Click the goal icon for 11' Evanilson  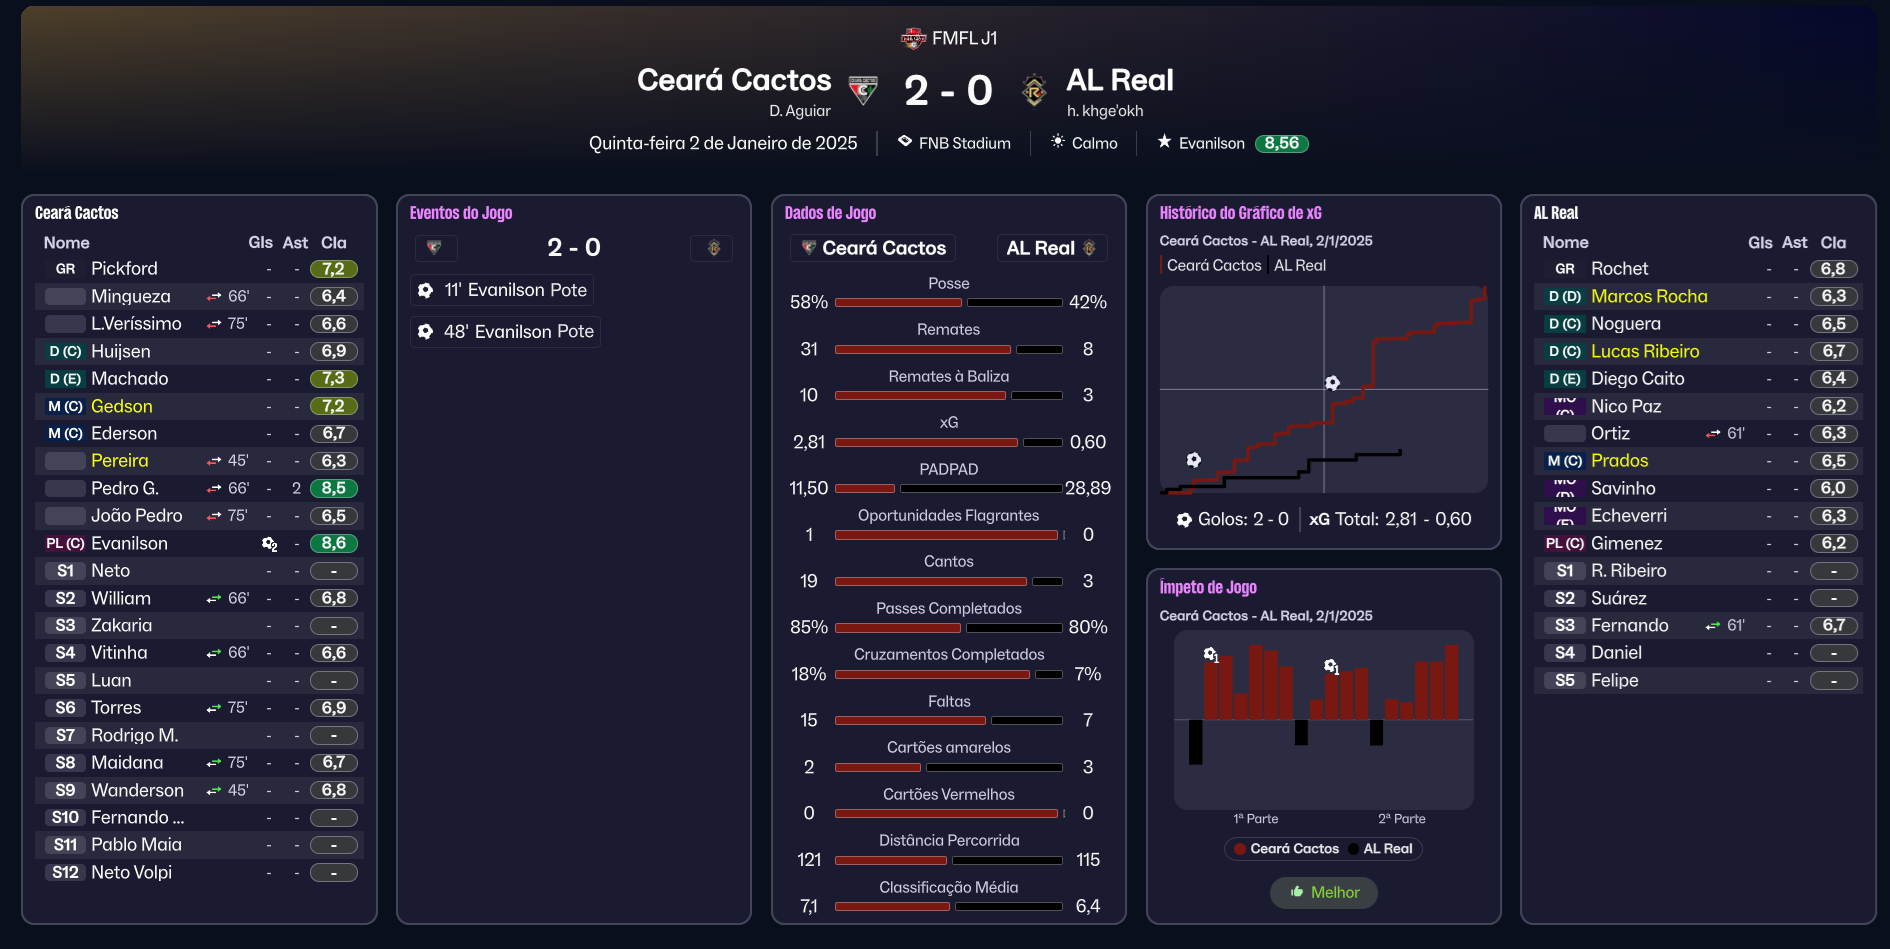(x=426, y=290)
